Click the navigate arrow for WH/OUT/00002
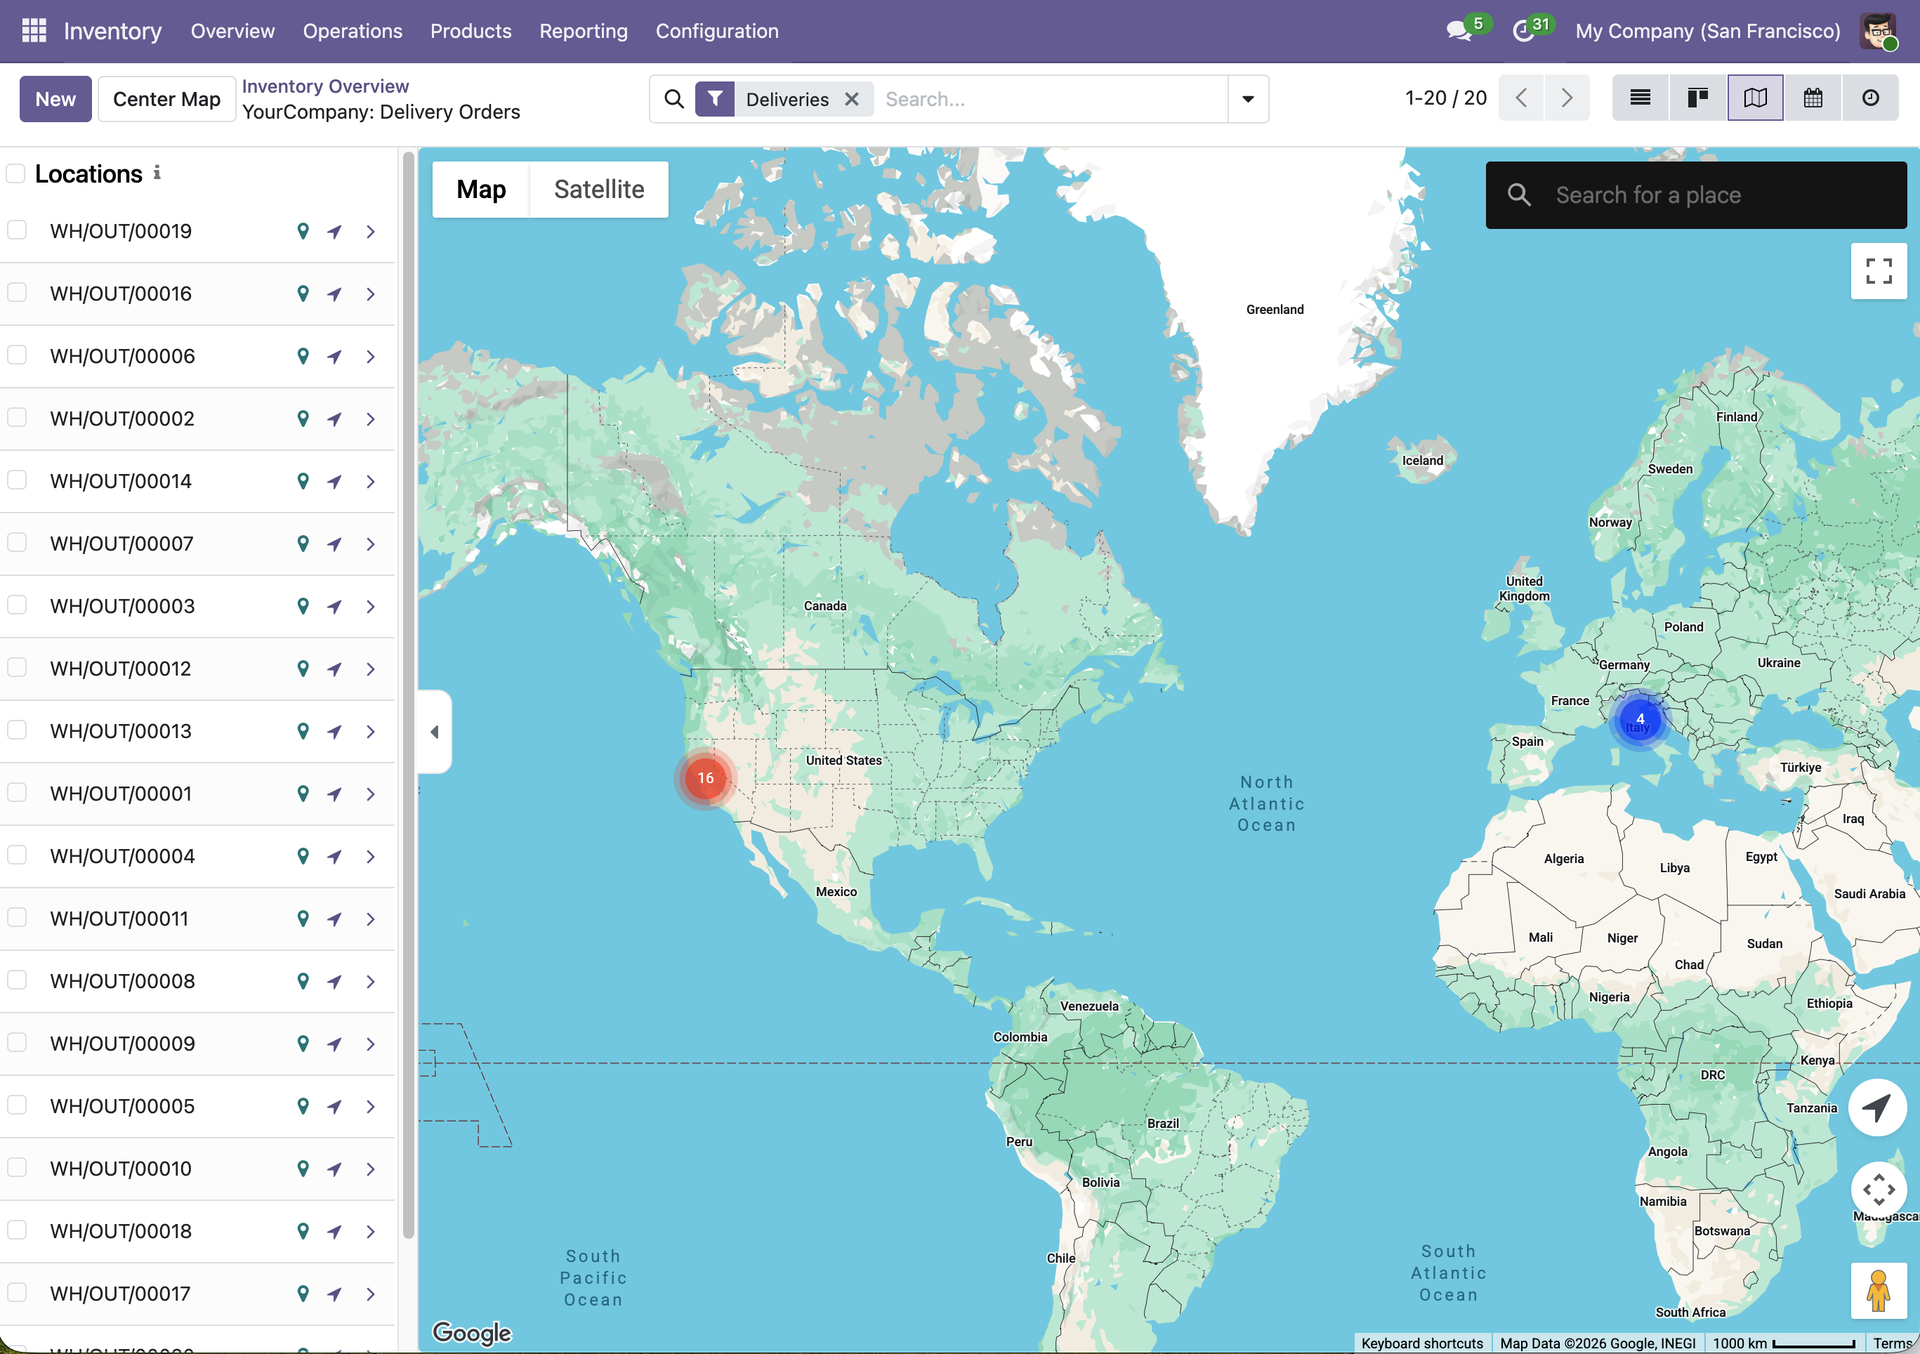This screenshot has width=1920, height=1354. 335,419
